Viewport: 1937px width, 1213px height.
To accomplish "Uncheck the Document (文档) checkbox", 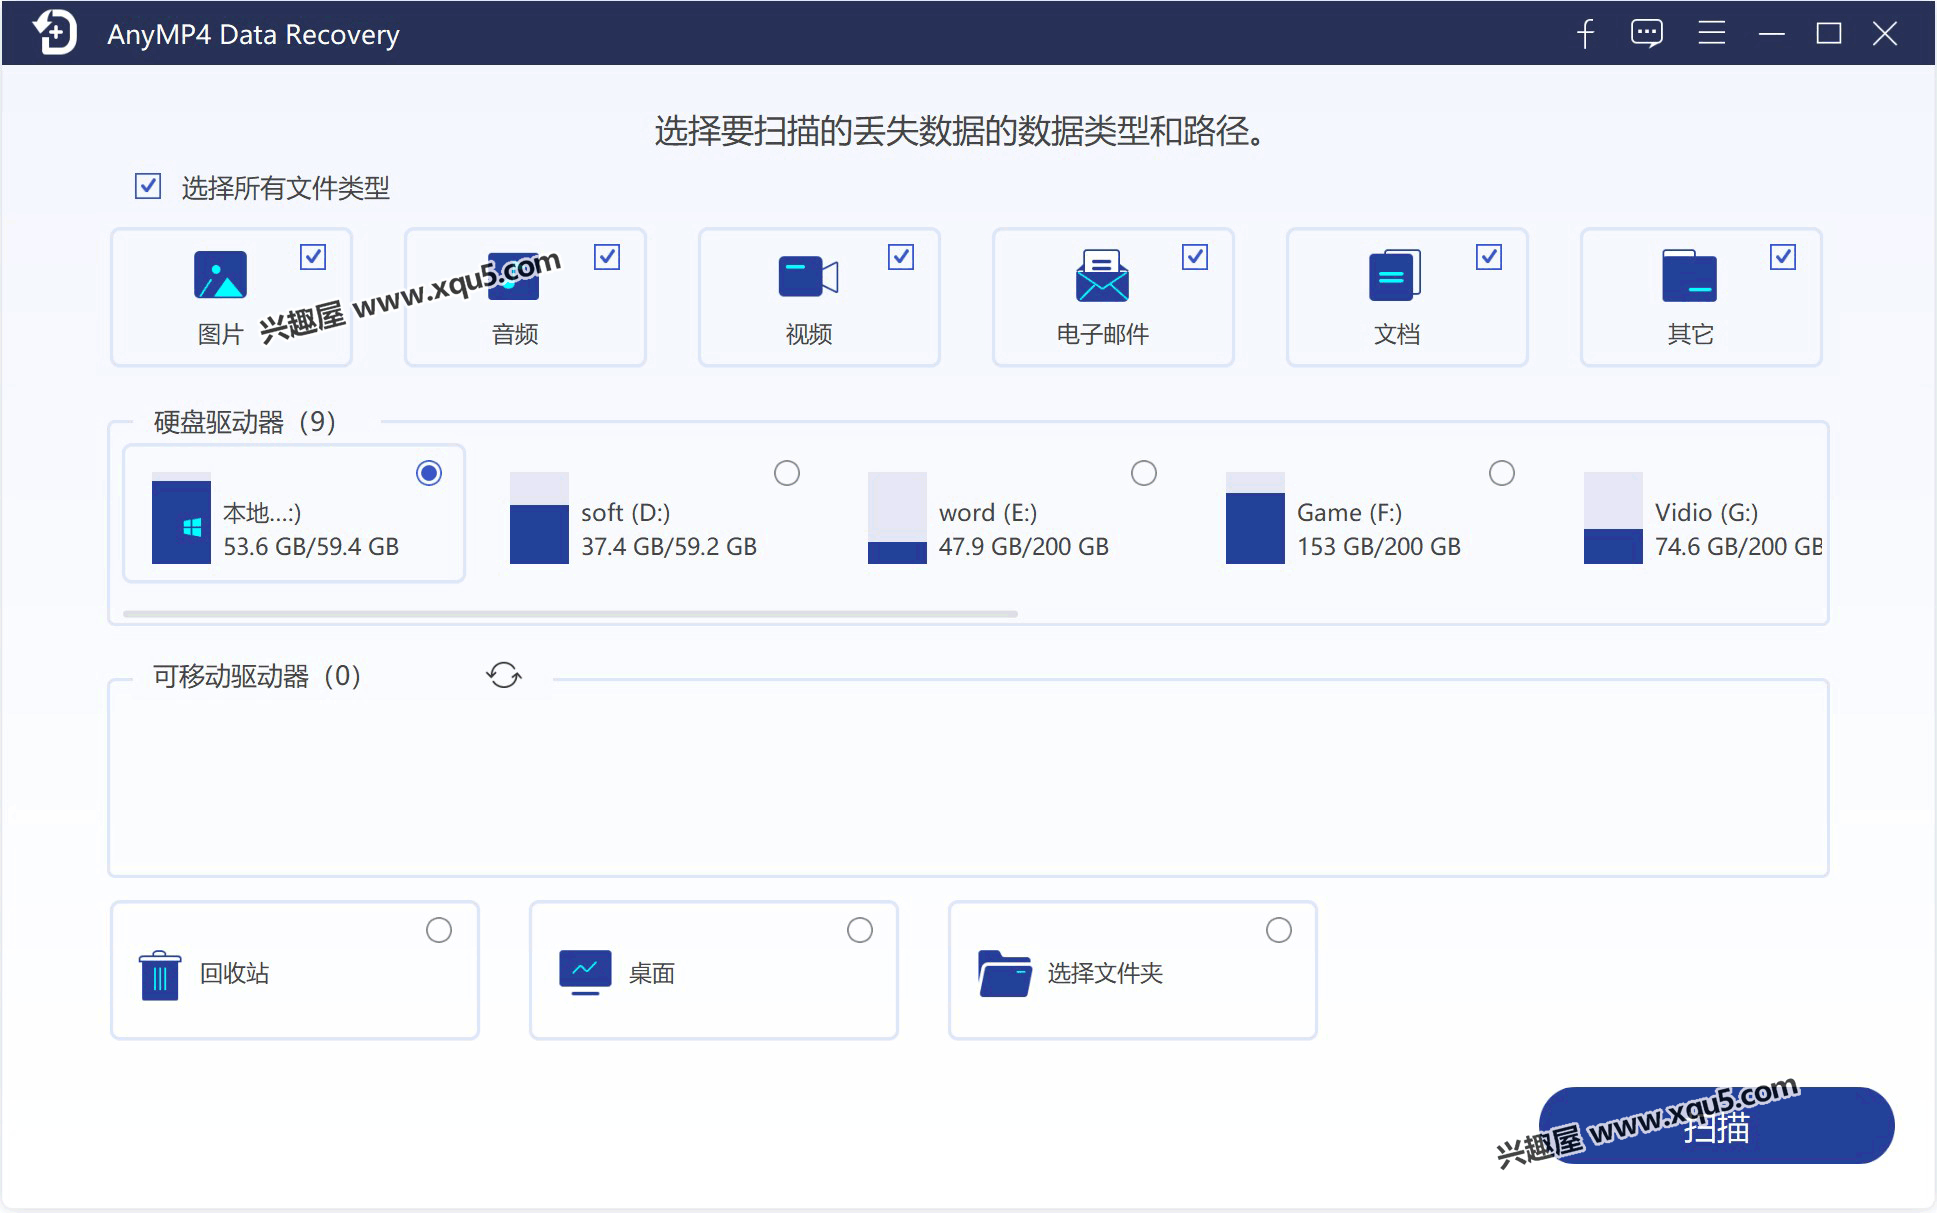I will point(1489,257).
